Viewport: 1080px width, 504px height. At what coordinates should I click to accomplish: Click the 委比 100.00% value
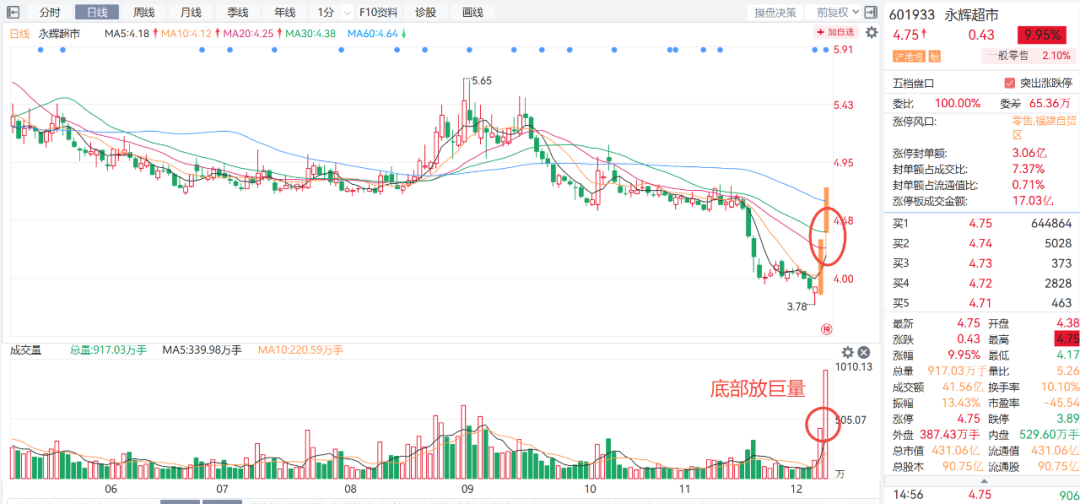tap(957, 103)
